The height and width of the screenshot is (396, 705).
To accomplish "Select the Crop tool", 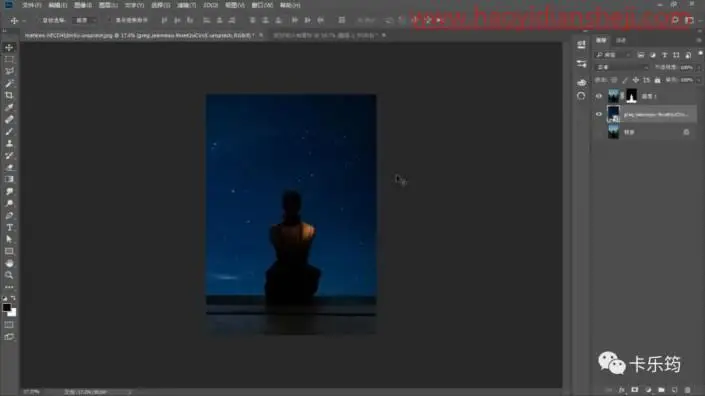I will point(9,95).
